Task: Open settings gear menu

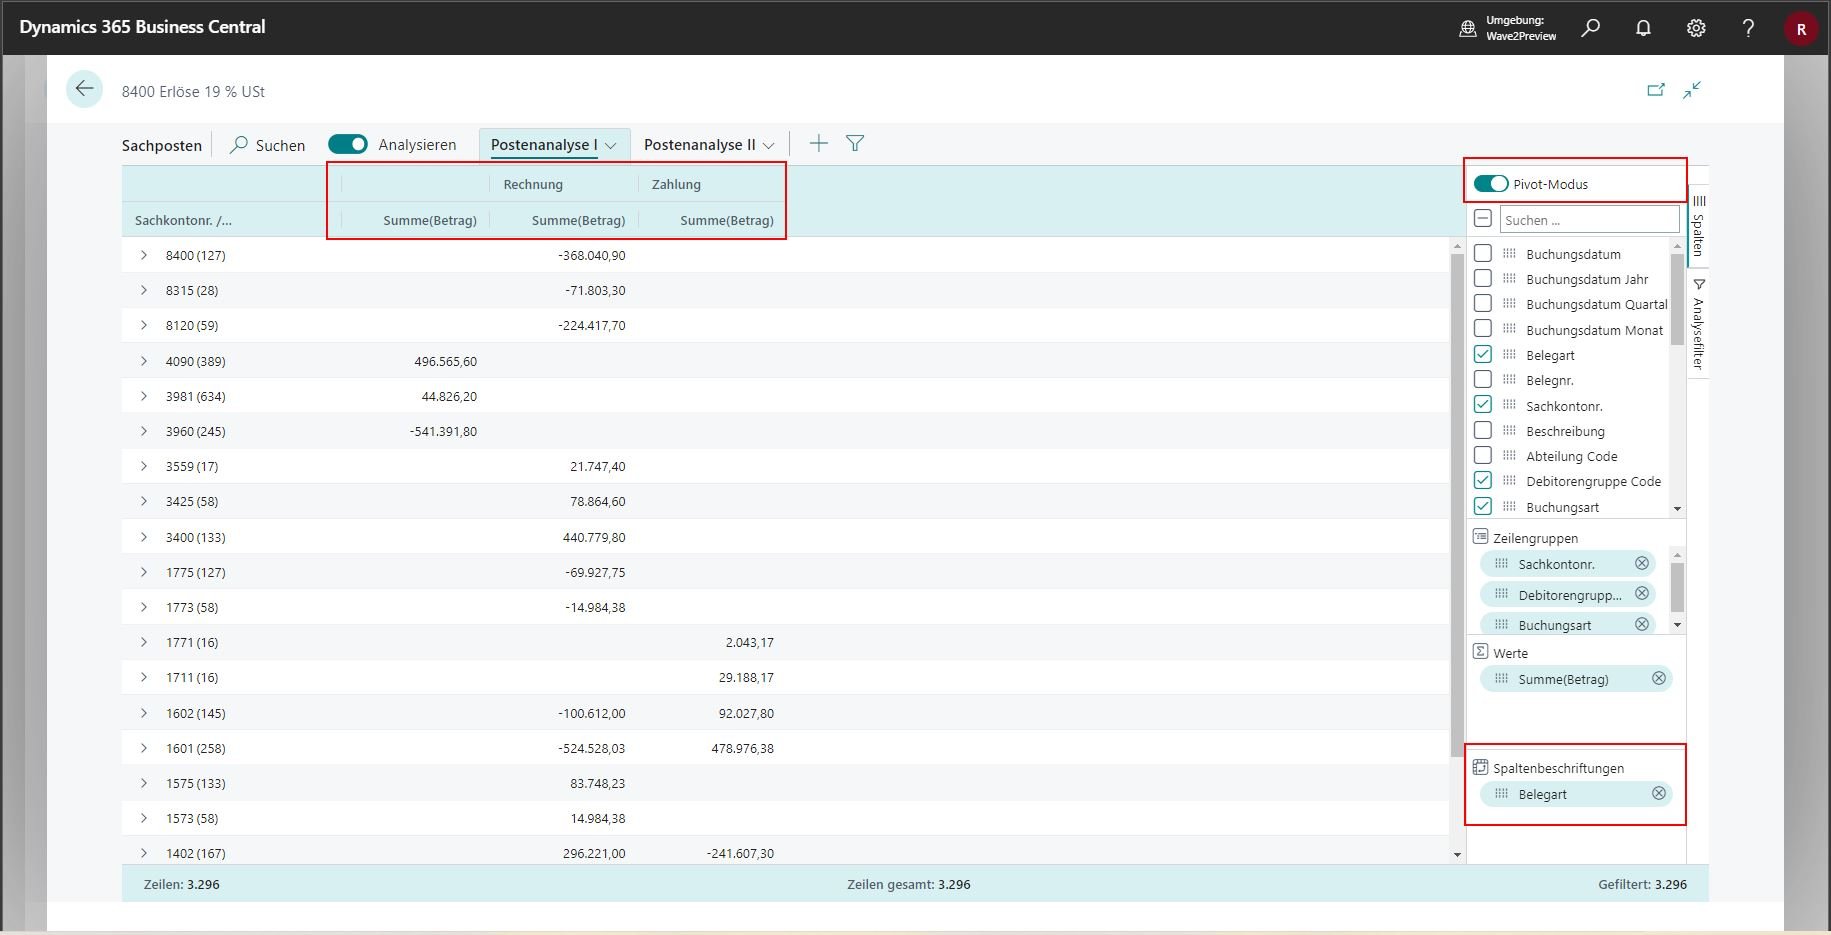Action: 1696,28
